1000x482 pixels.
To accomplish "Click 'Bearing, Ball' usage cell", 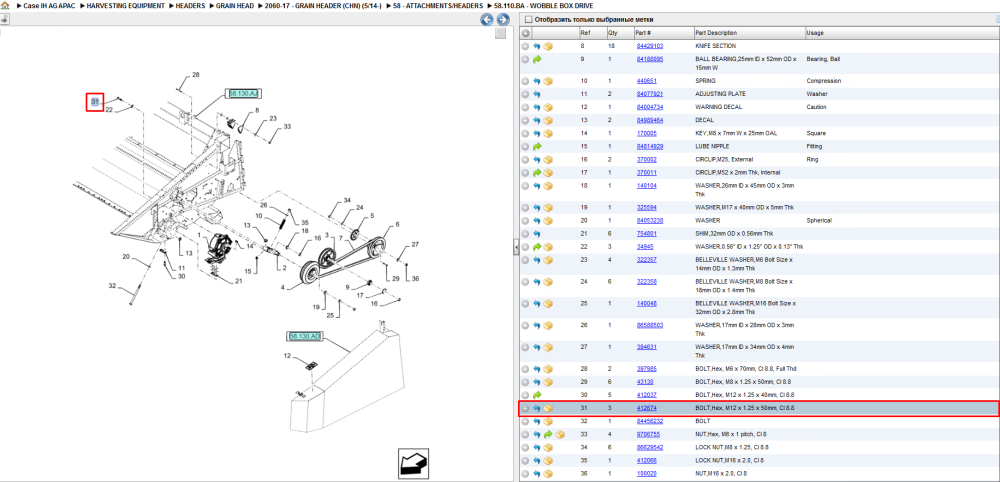I will point(823,59).
